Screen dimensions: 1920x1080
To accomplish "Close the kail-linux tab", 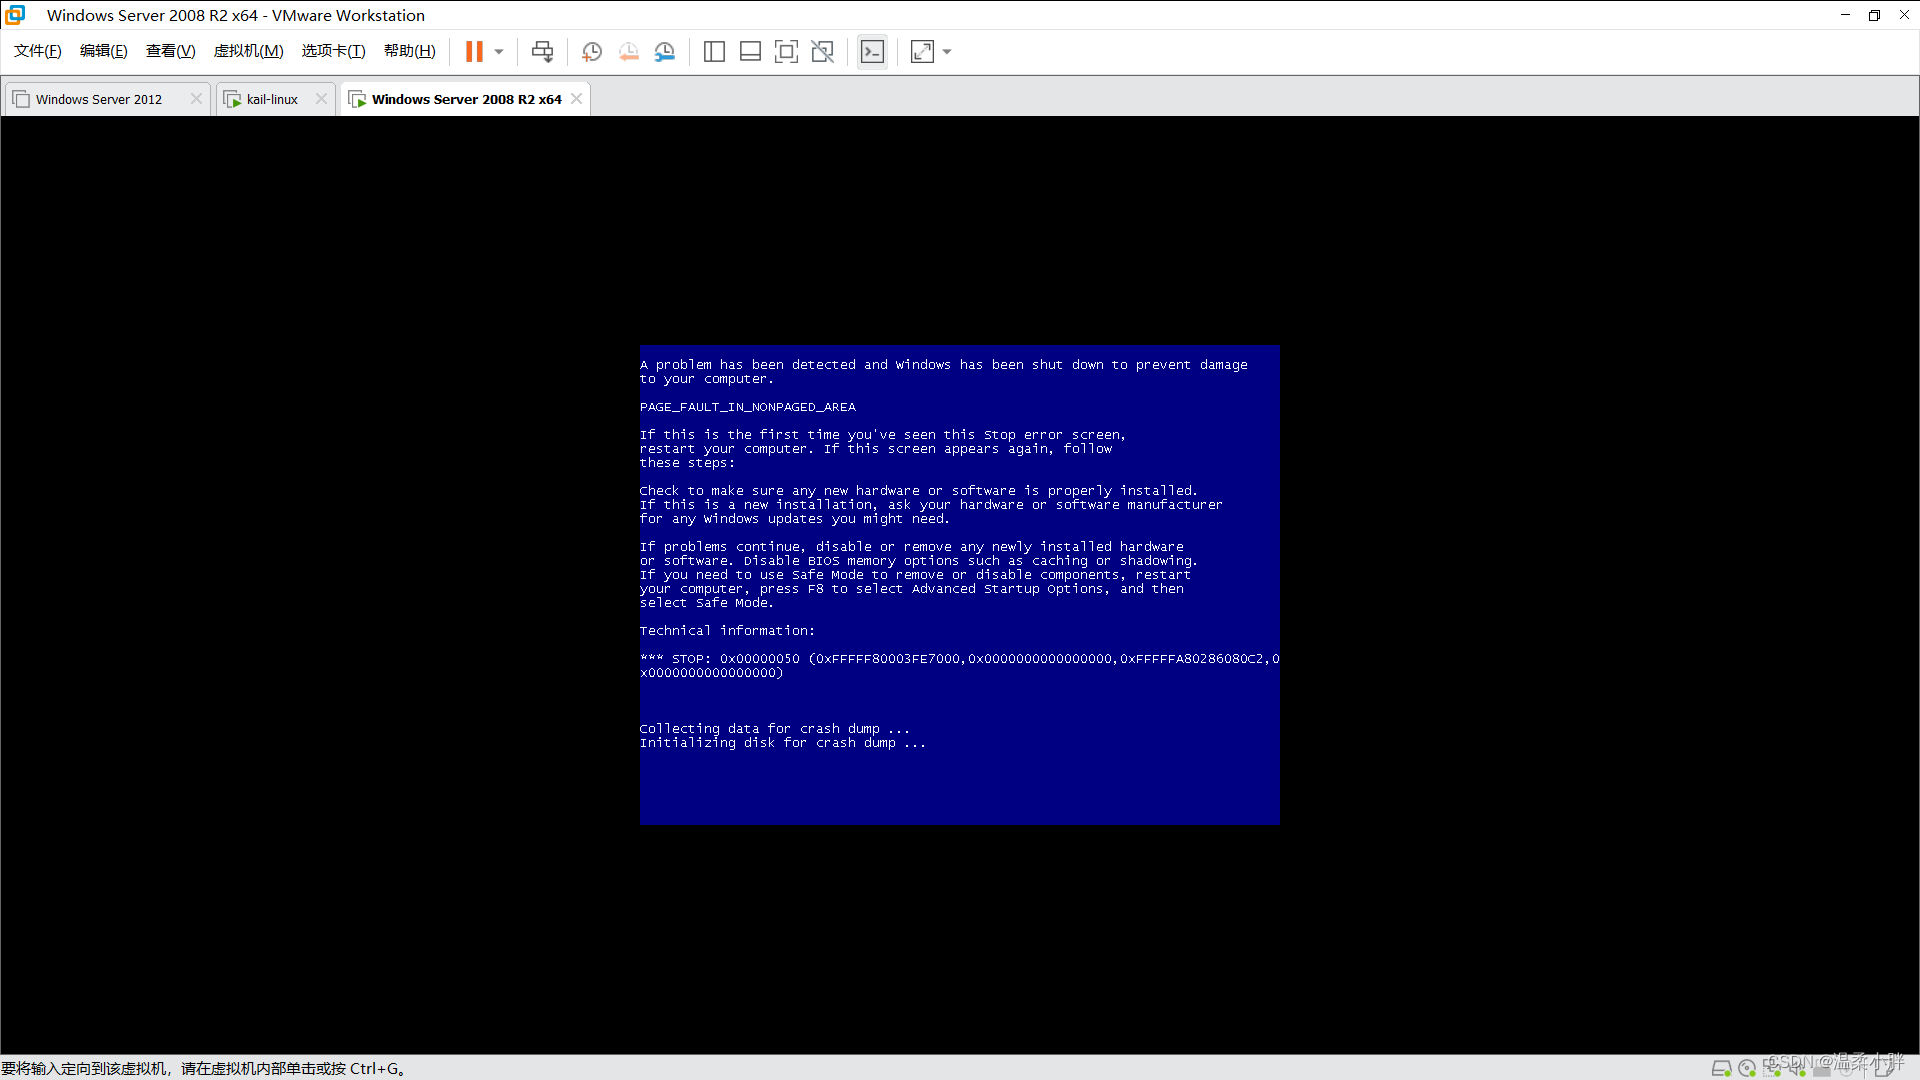I will pyautogui.click(x=321, y=99).
